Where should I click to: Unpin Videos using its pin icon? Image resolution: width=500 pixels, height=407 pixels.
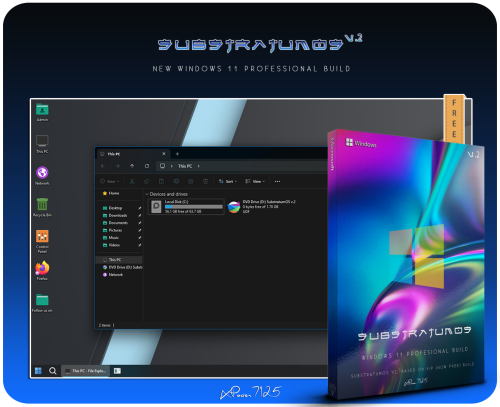(x=140, y=245)
